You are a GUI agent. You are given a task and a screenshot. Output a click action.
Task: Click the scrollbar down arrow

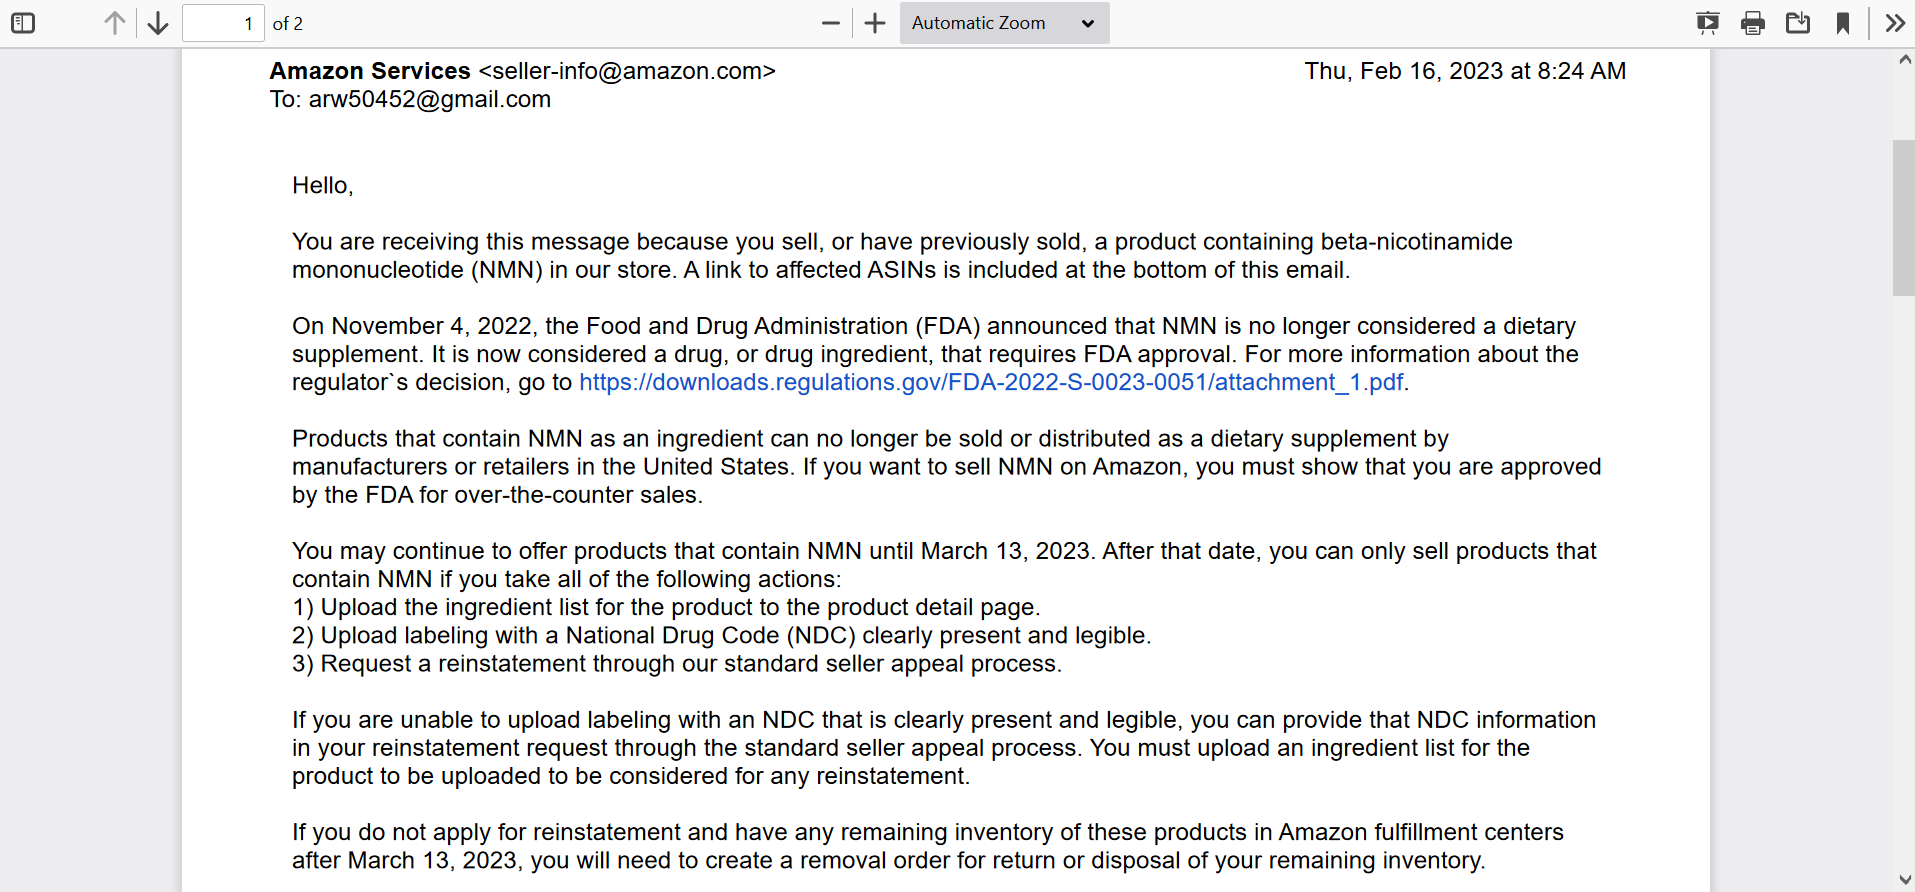coord(1904,880)
